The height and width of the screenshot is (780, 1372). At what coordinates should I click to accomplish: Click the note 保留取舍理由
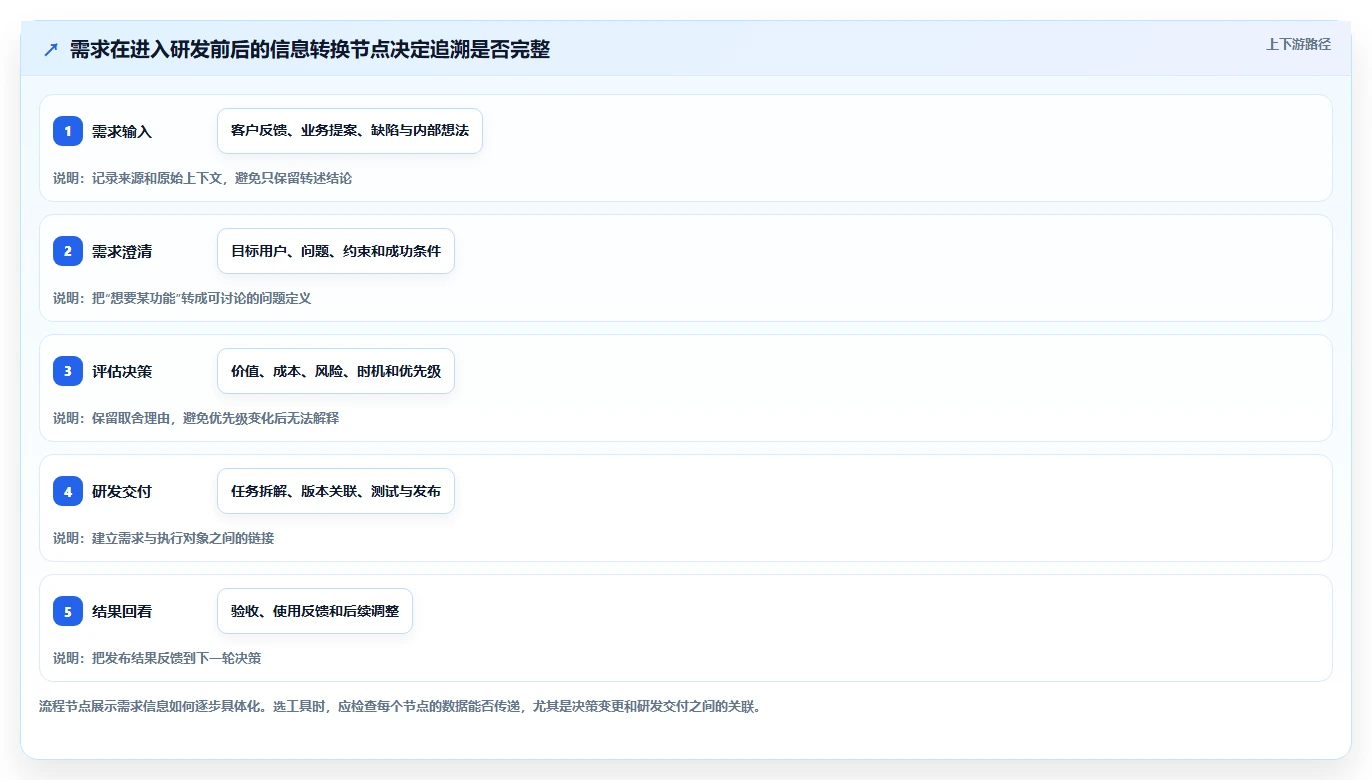196,418
